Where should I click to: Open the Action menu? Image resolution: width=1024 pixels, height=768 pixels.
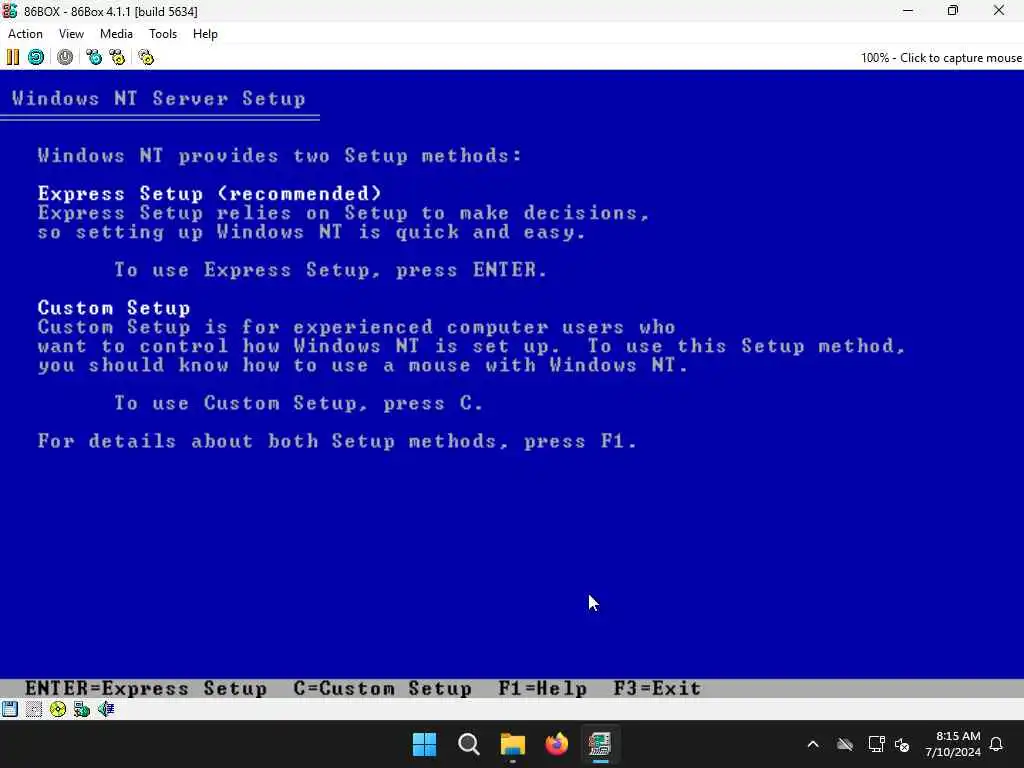(x=25, y=34)
